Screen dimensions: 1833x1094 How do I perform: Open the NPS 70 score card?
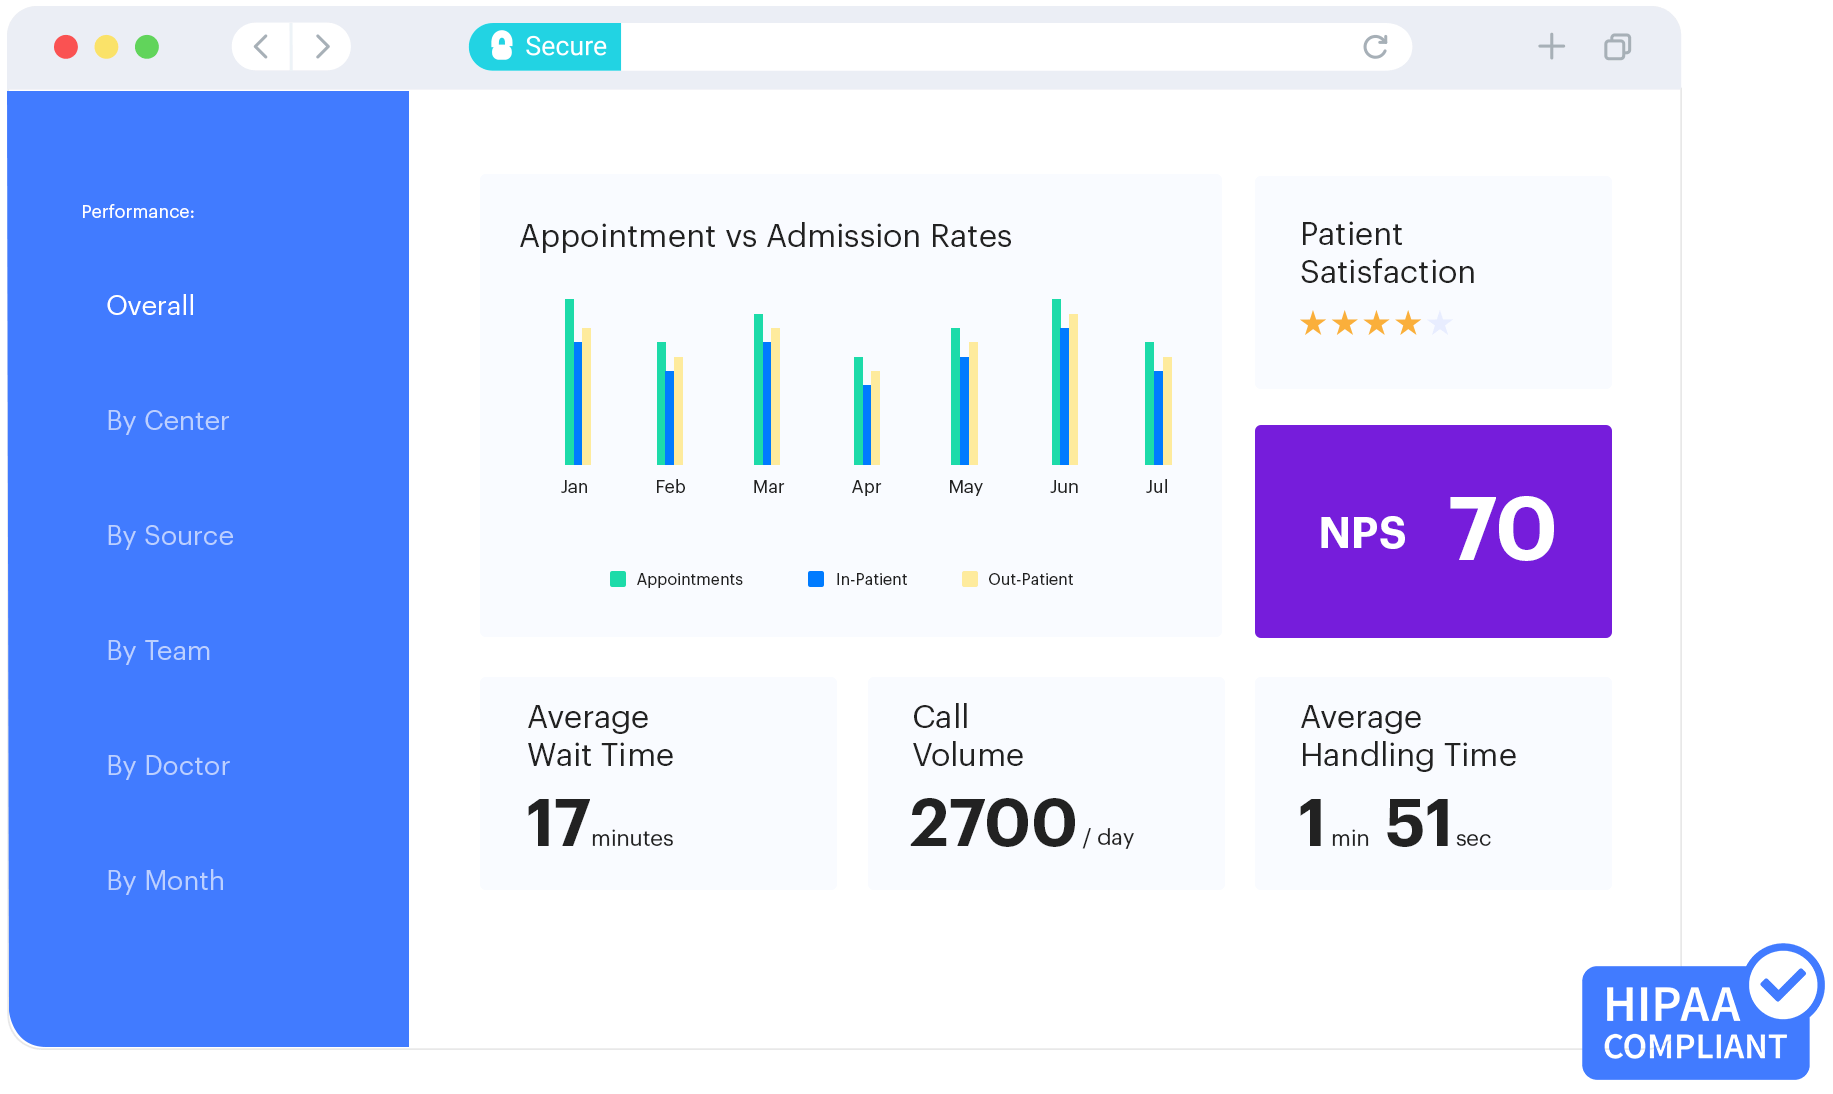[x=1432, y=532]
